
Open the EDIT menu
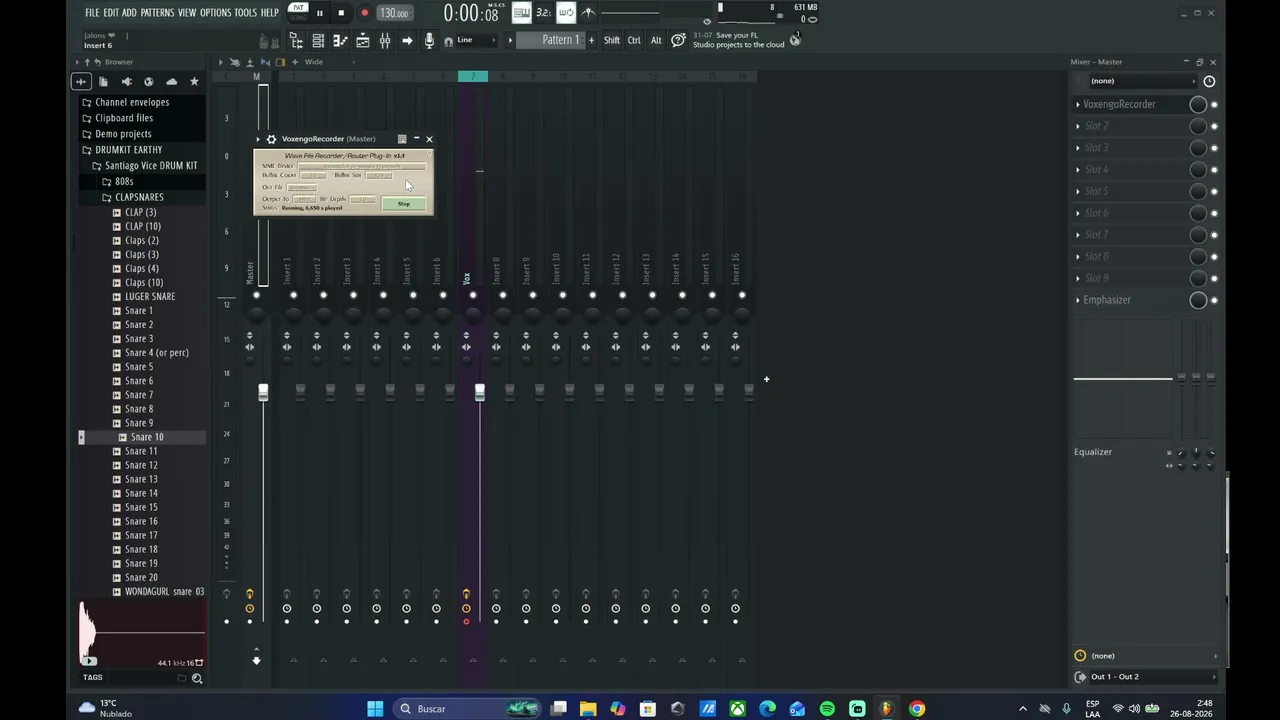pyautogui.click(x=111, y=13)
